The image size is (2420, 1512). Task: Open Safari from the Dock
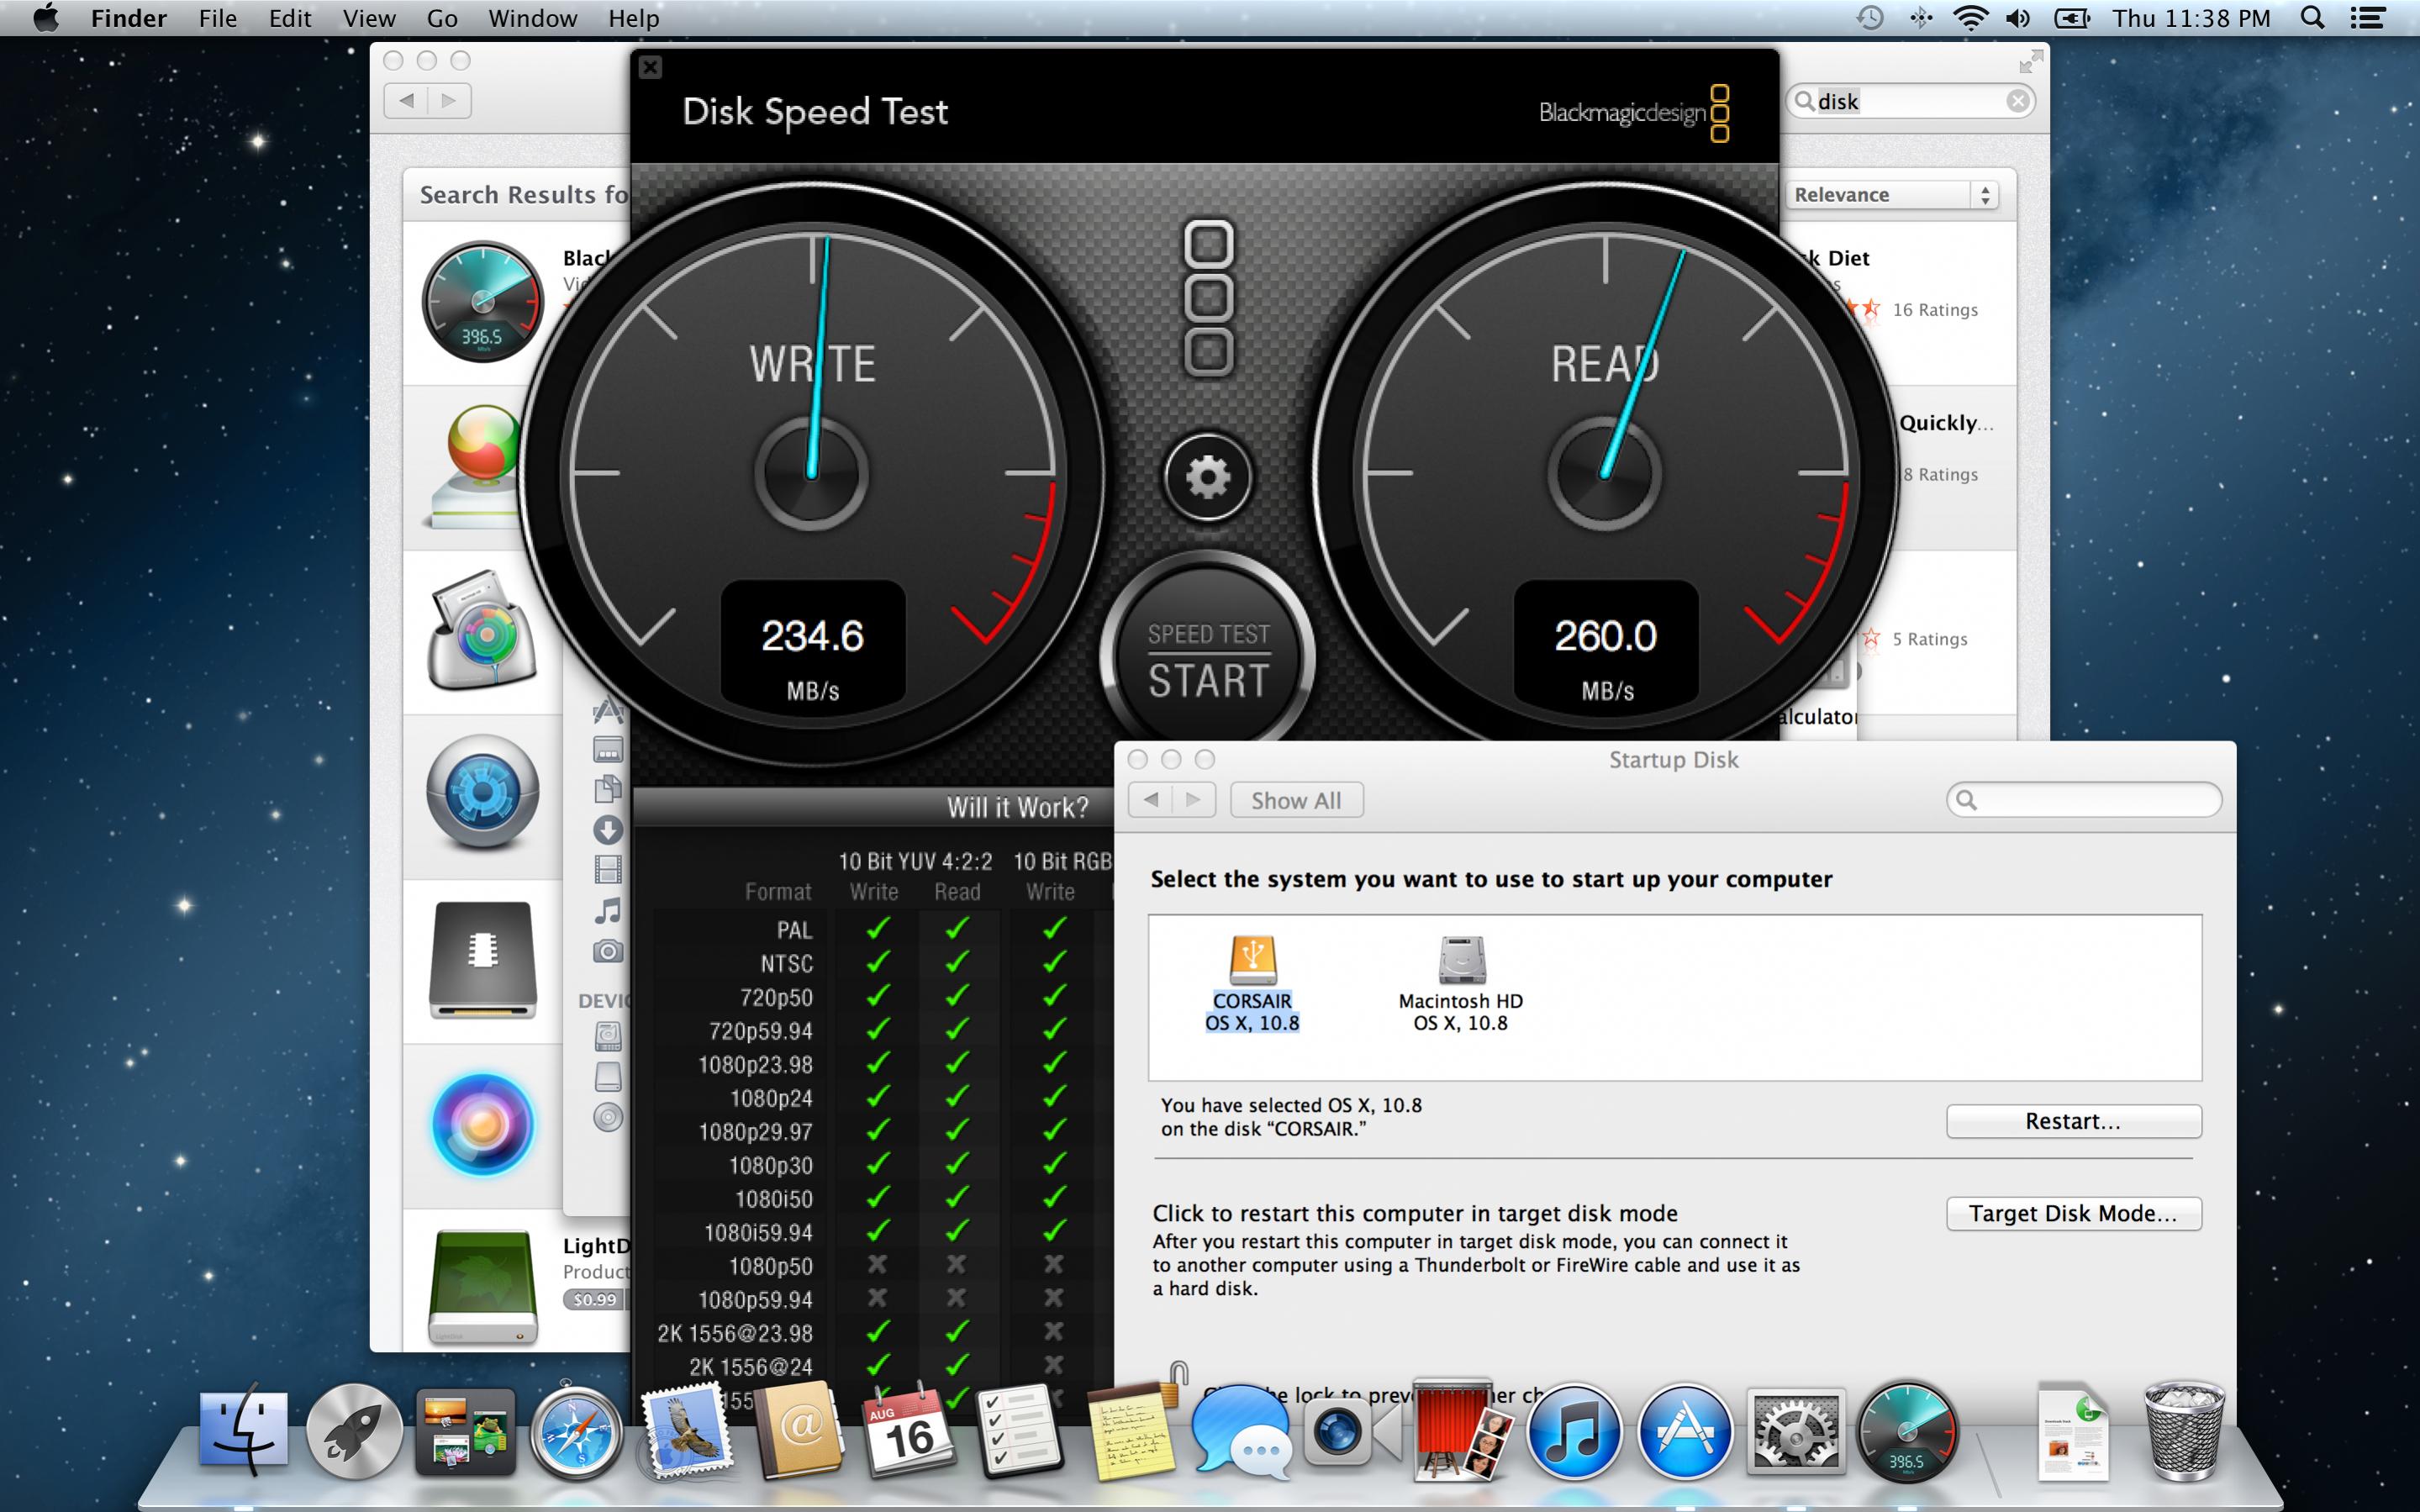575,1431
